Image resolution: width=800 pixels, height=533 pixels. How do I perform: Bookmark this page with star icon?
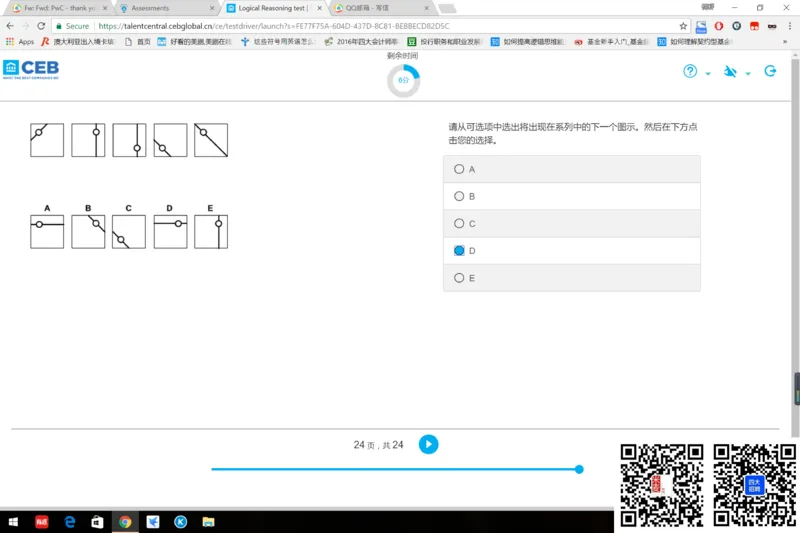coord(683,26)
